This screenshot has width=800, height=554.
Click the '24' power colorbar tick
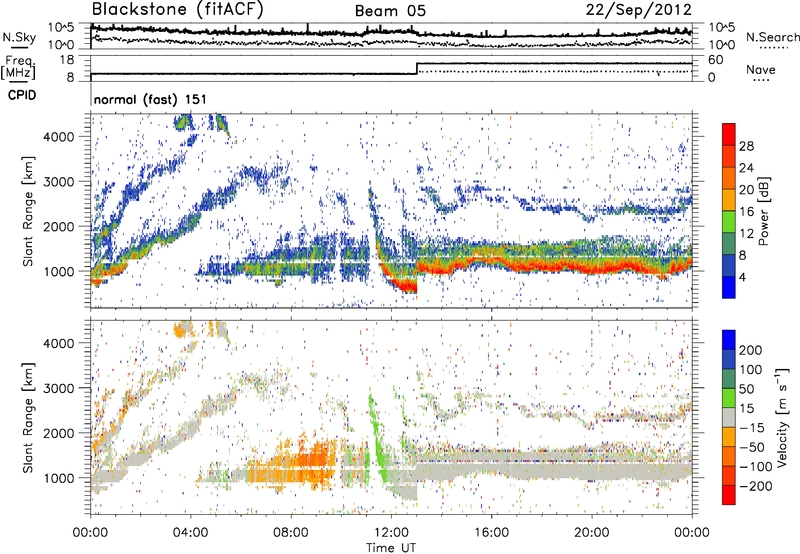tap(746, 168)
